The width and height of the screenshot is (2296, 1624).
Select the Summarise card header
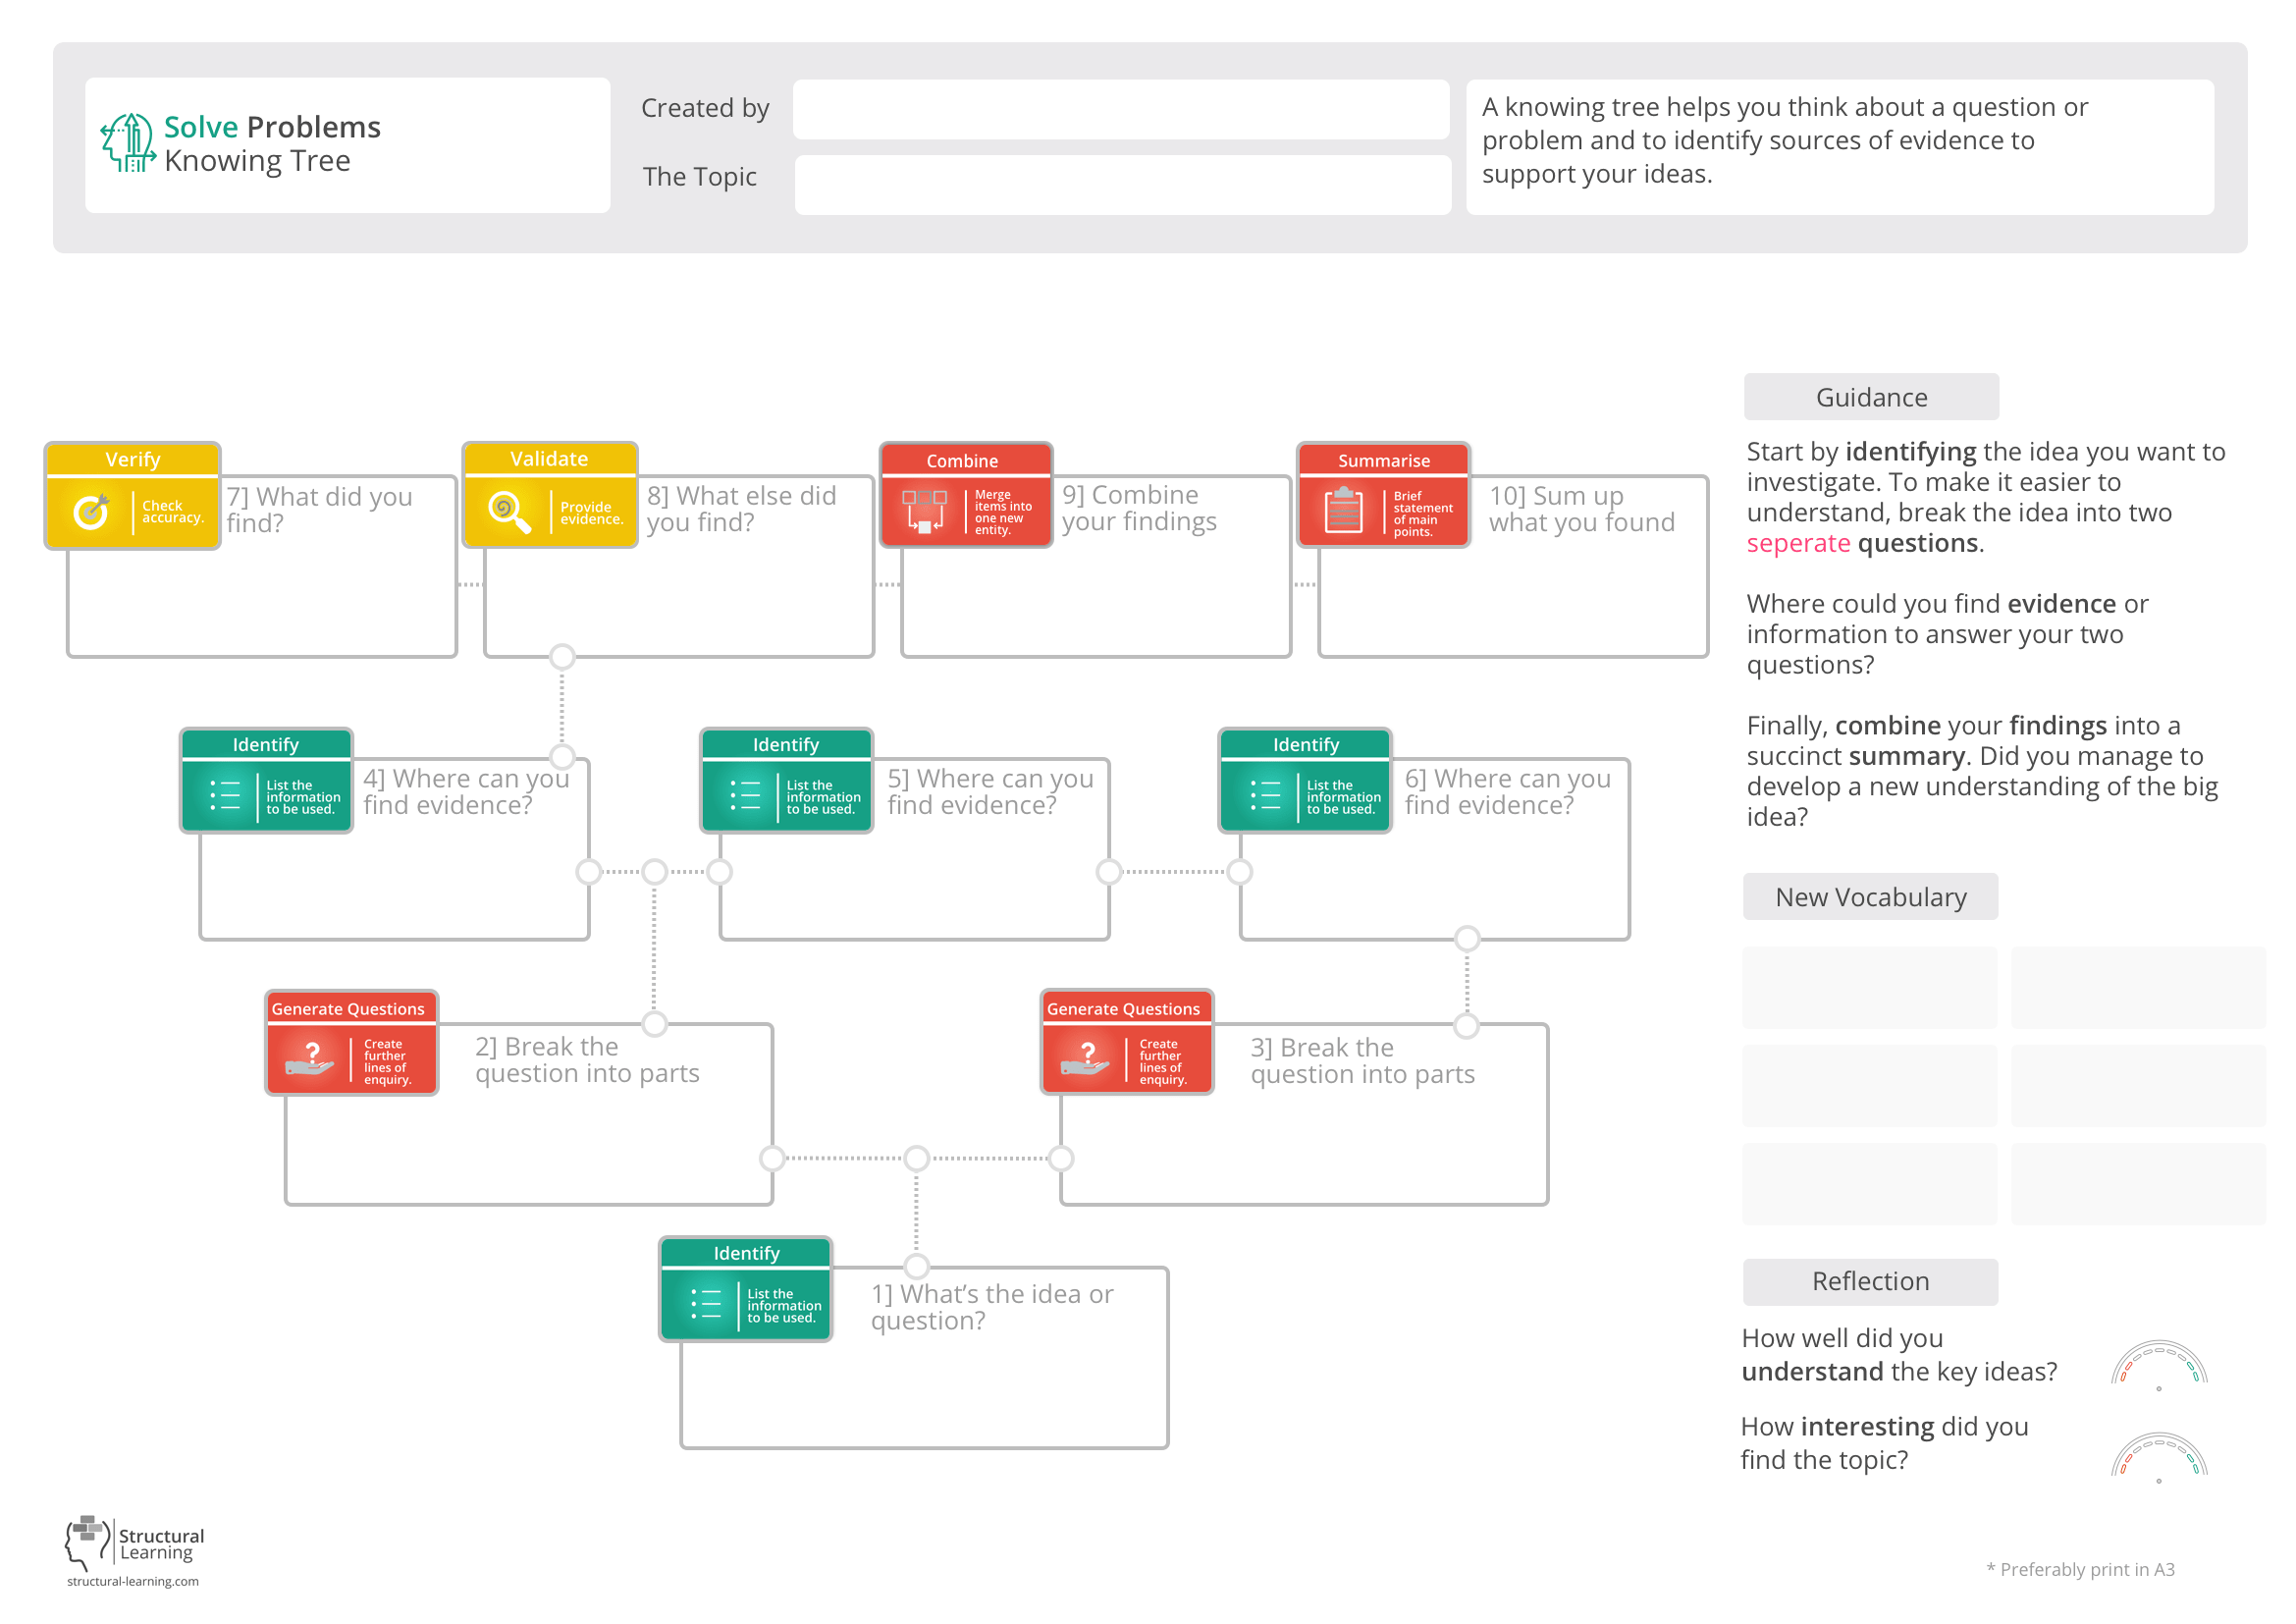(1383, 461)
